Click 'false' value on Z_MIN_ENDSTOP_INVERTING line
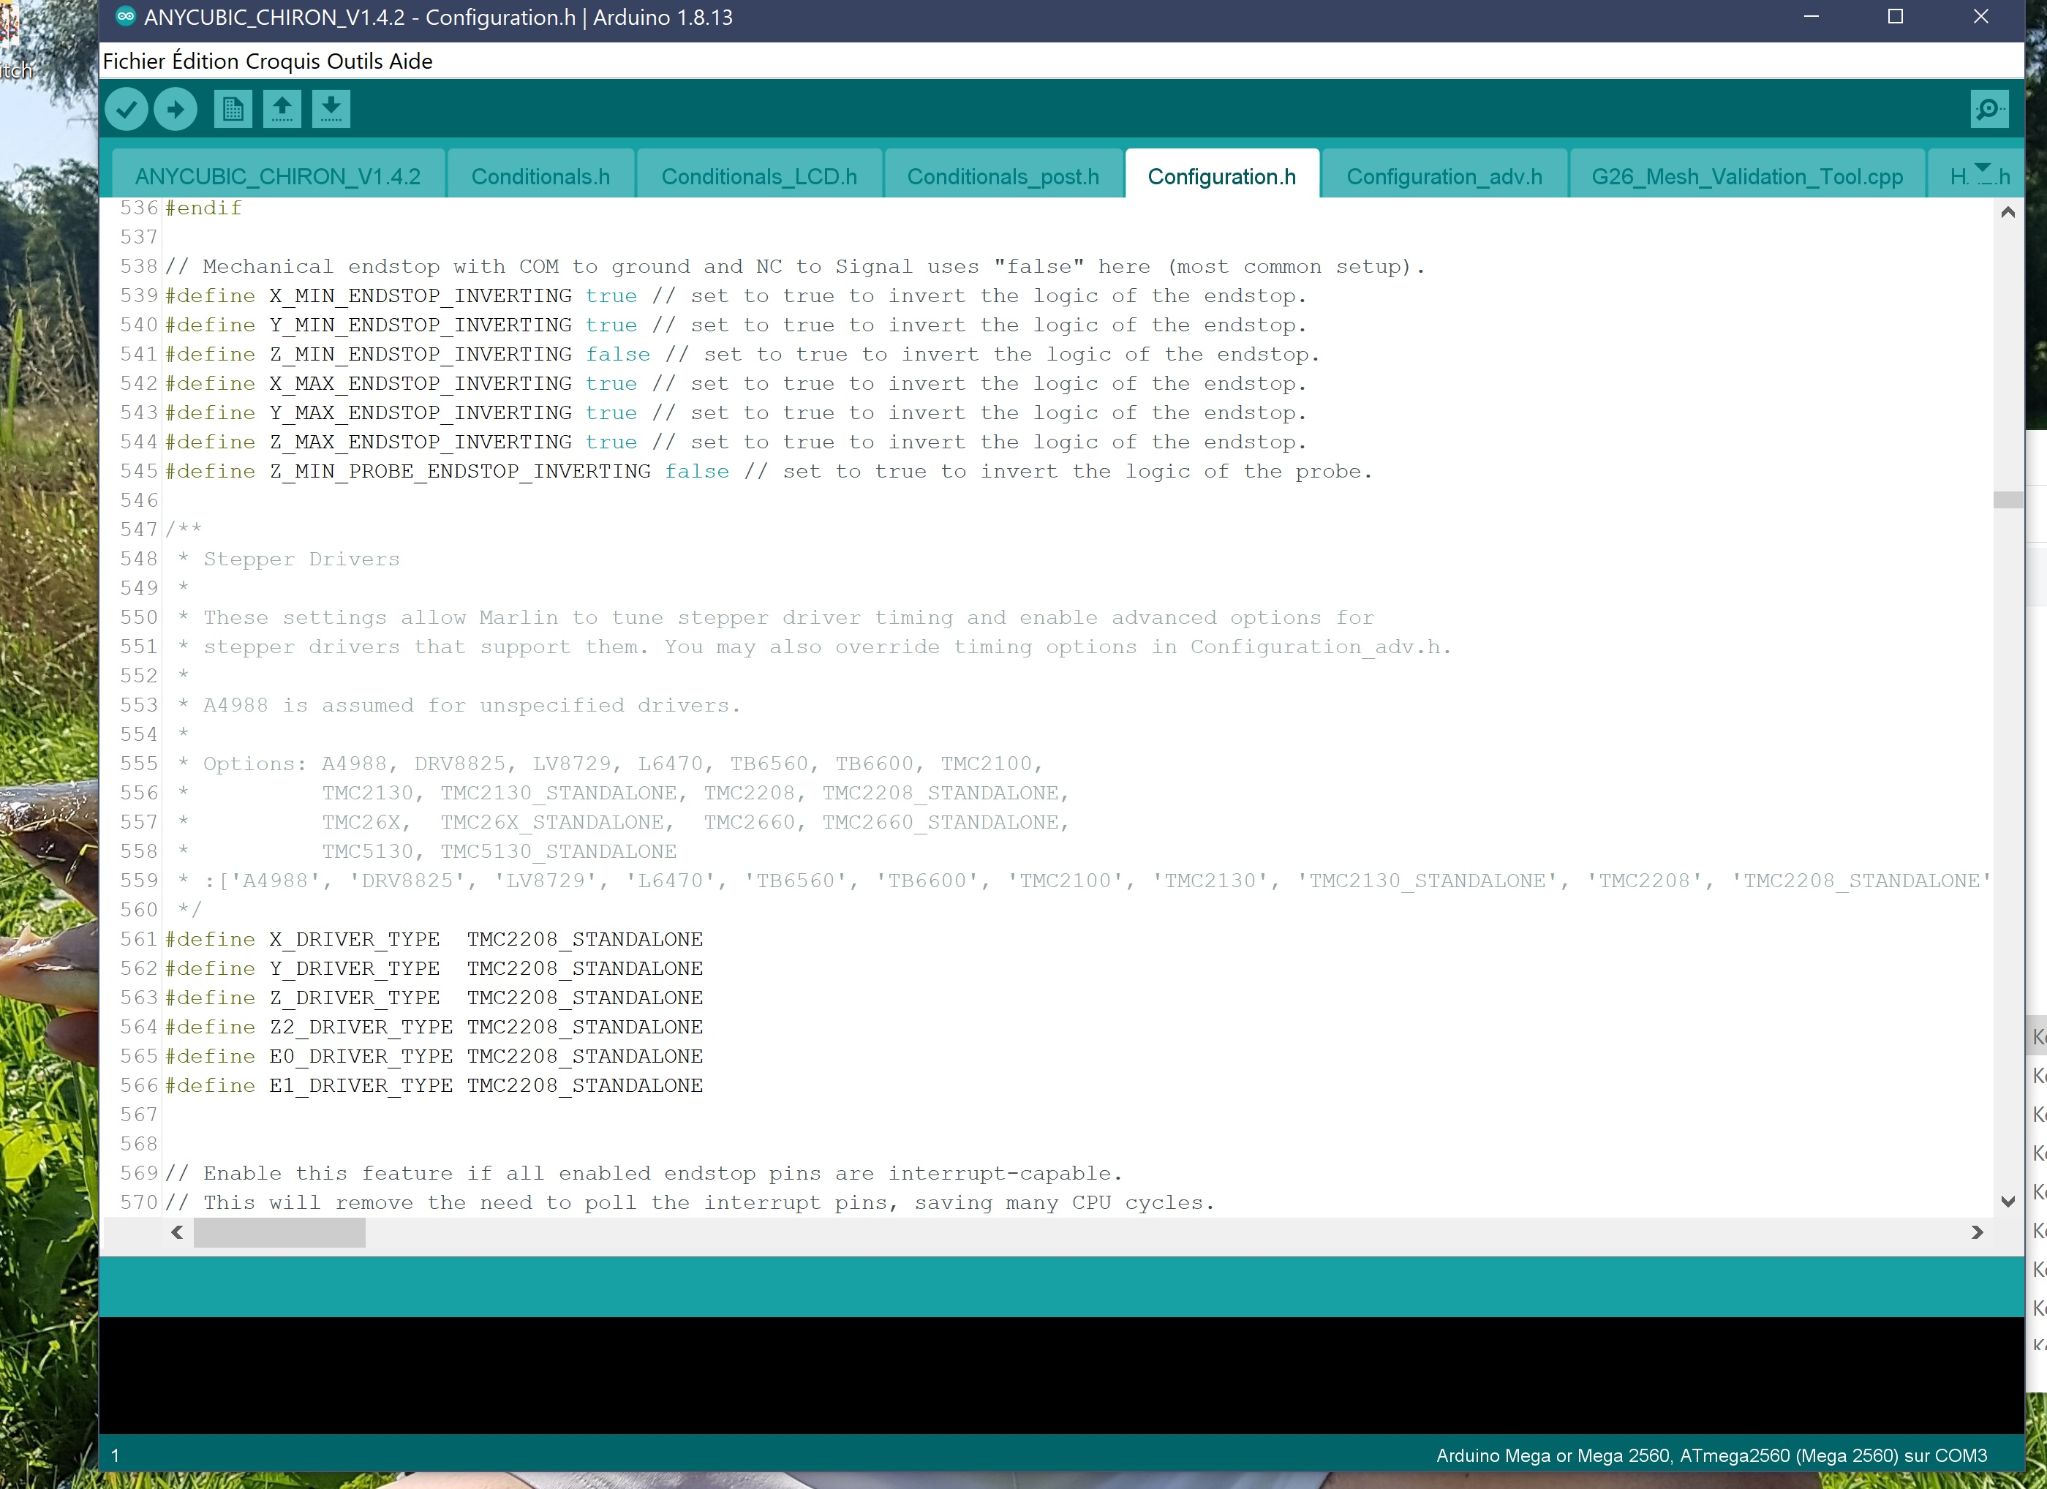Viewport: 2047px width, 1489px height. click(x=618, y=354)
